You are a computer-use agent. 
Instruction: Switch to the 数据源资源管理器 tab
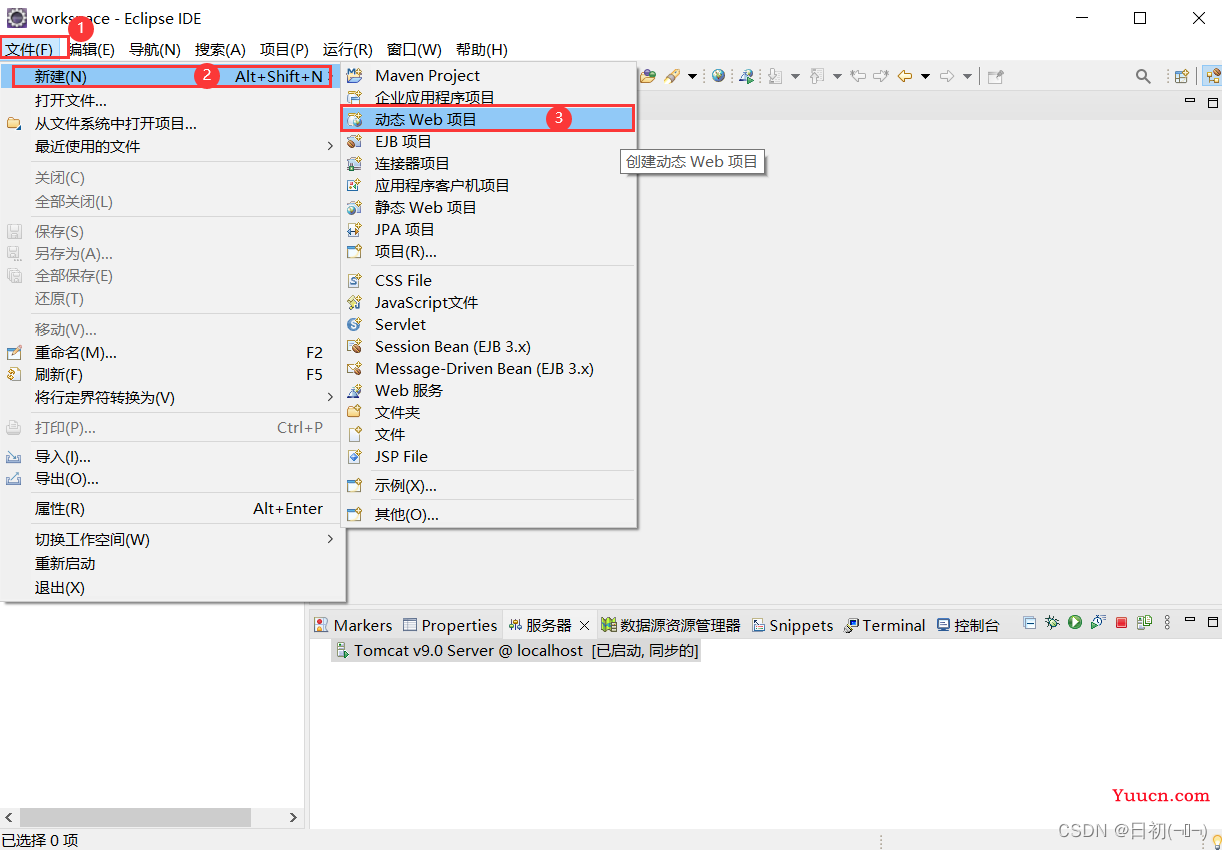pyautogui.click(x=671, y=625)
